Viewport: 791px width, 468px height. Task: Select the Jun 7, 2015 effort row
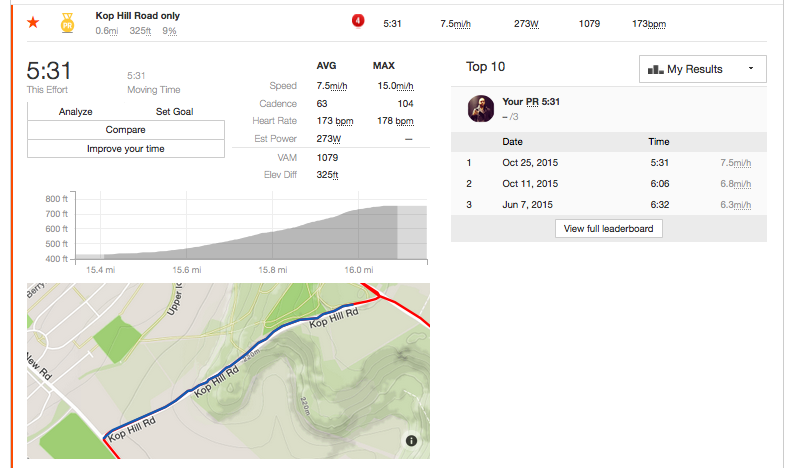(609, 204)
